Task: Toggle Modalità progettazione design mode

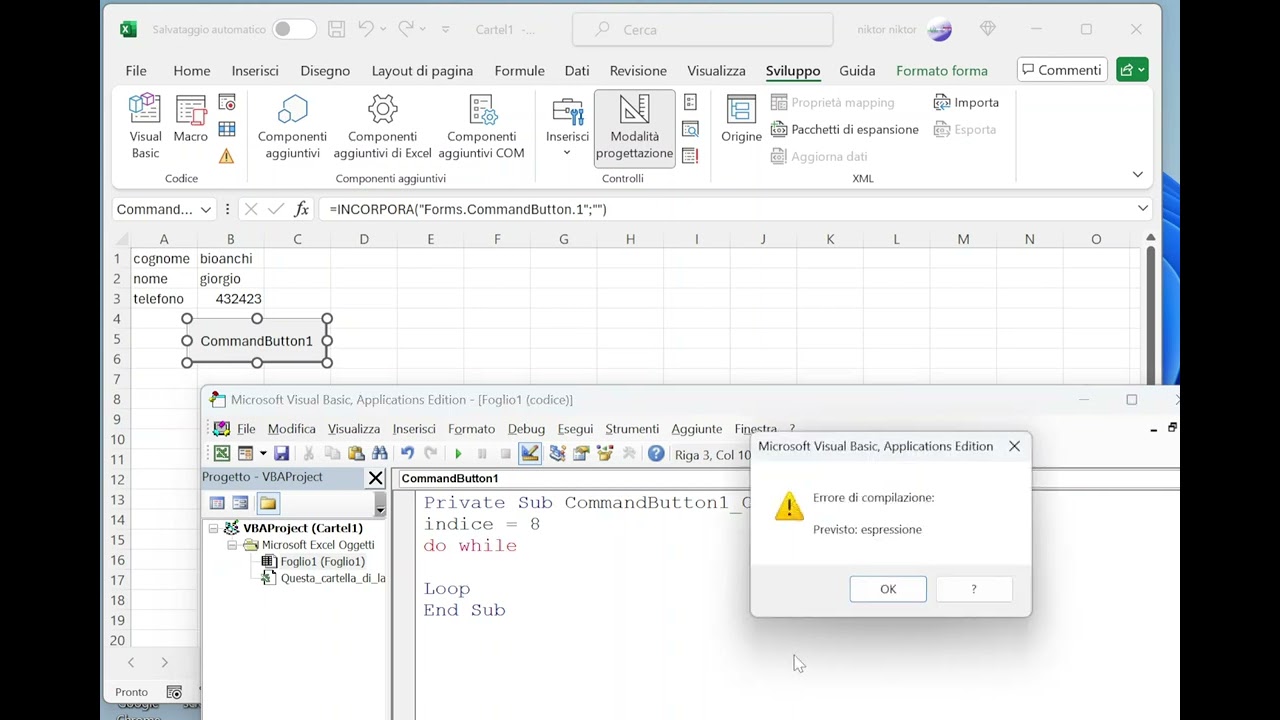Action: [634, 126]
